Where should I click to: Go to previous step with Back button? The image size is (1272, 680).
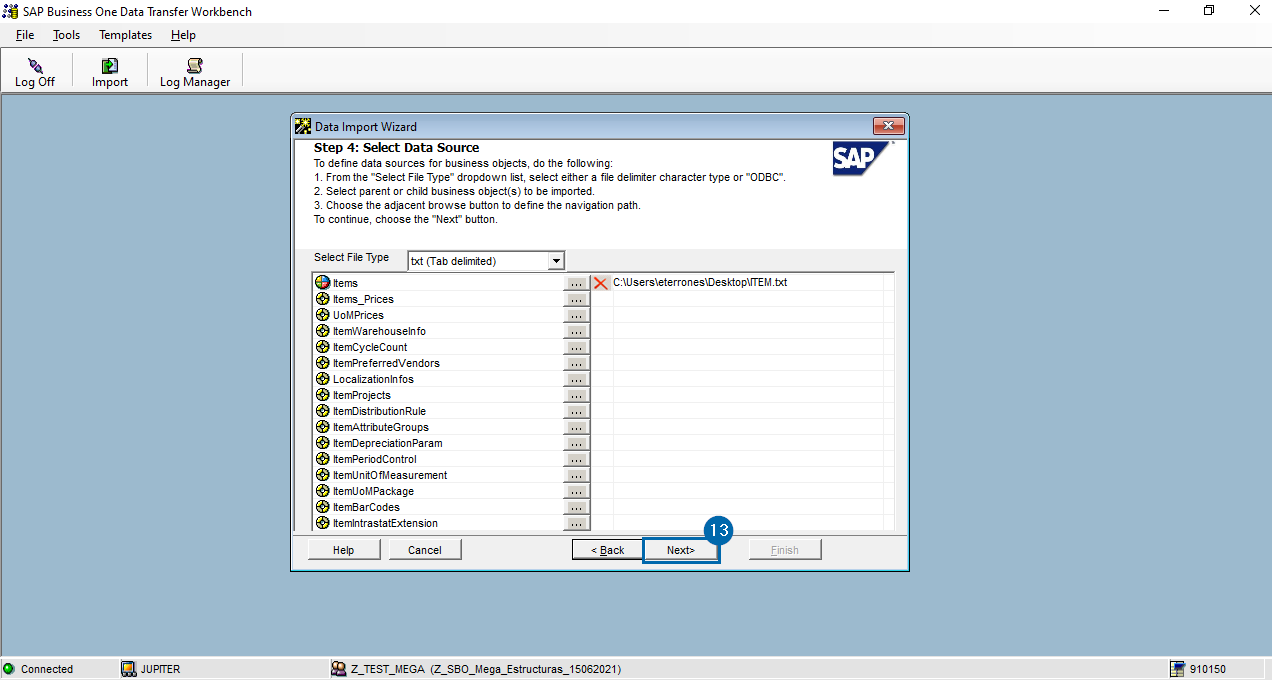(x=608, y=550)
